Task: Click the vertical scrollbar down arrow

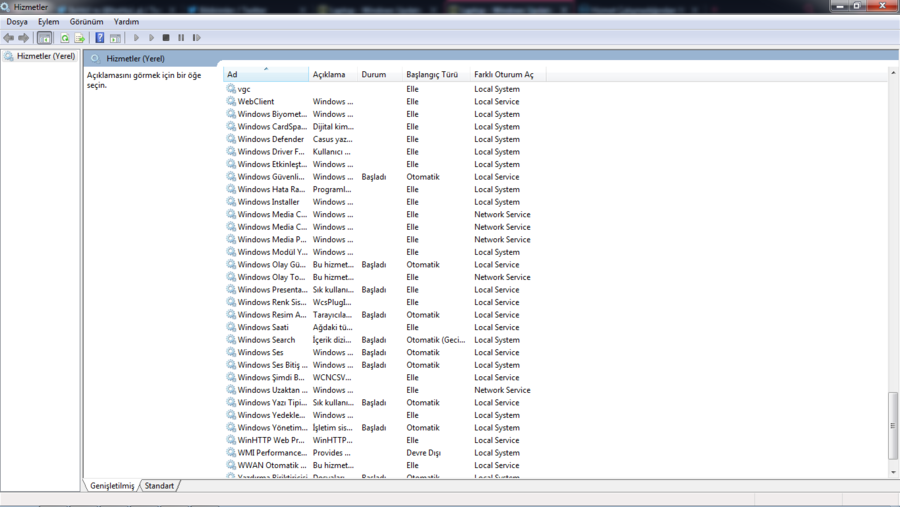Action: pyautogui.click(x=893, y=472)
